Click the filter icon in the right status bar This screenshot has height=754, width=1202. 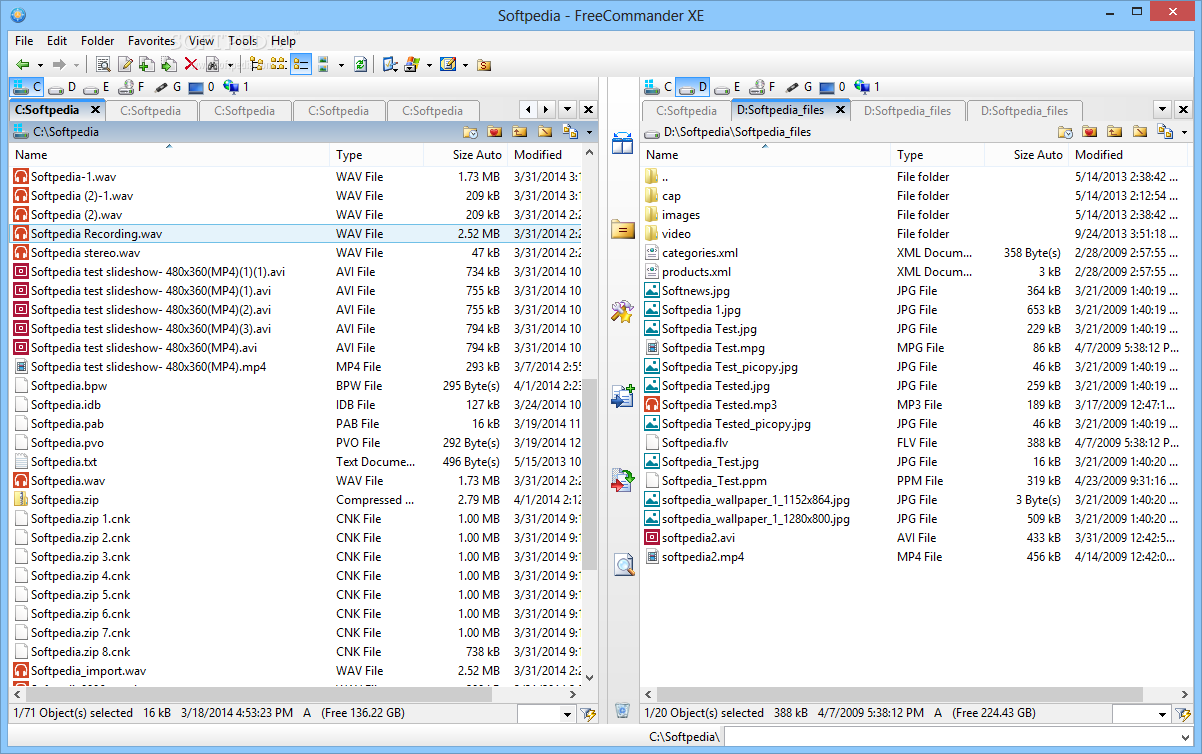(1184, 713)
